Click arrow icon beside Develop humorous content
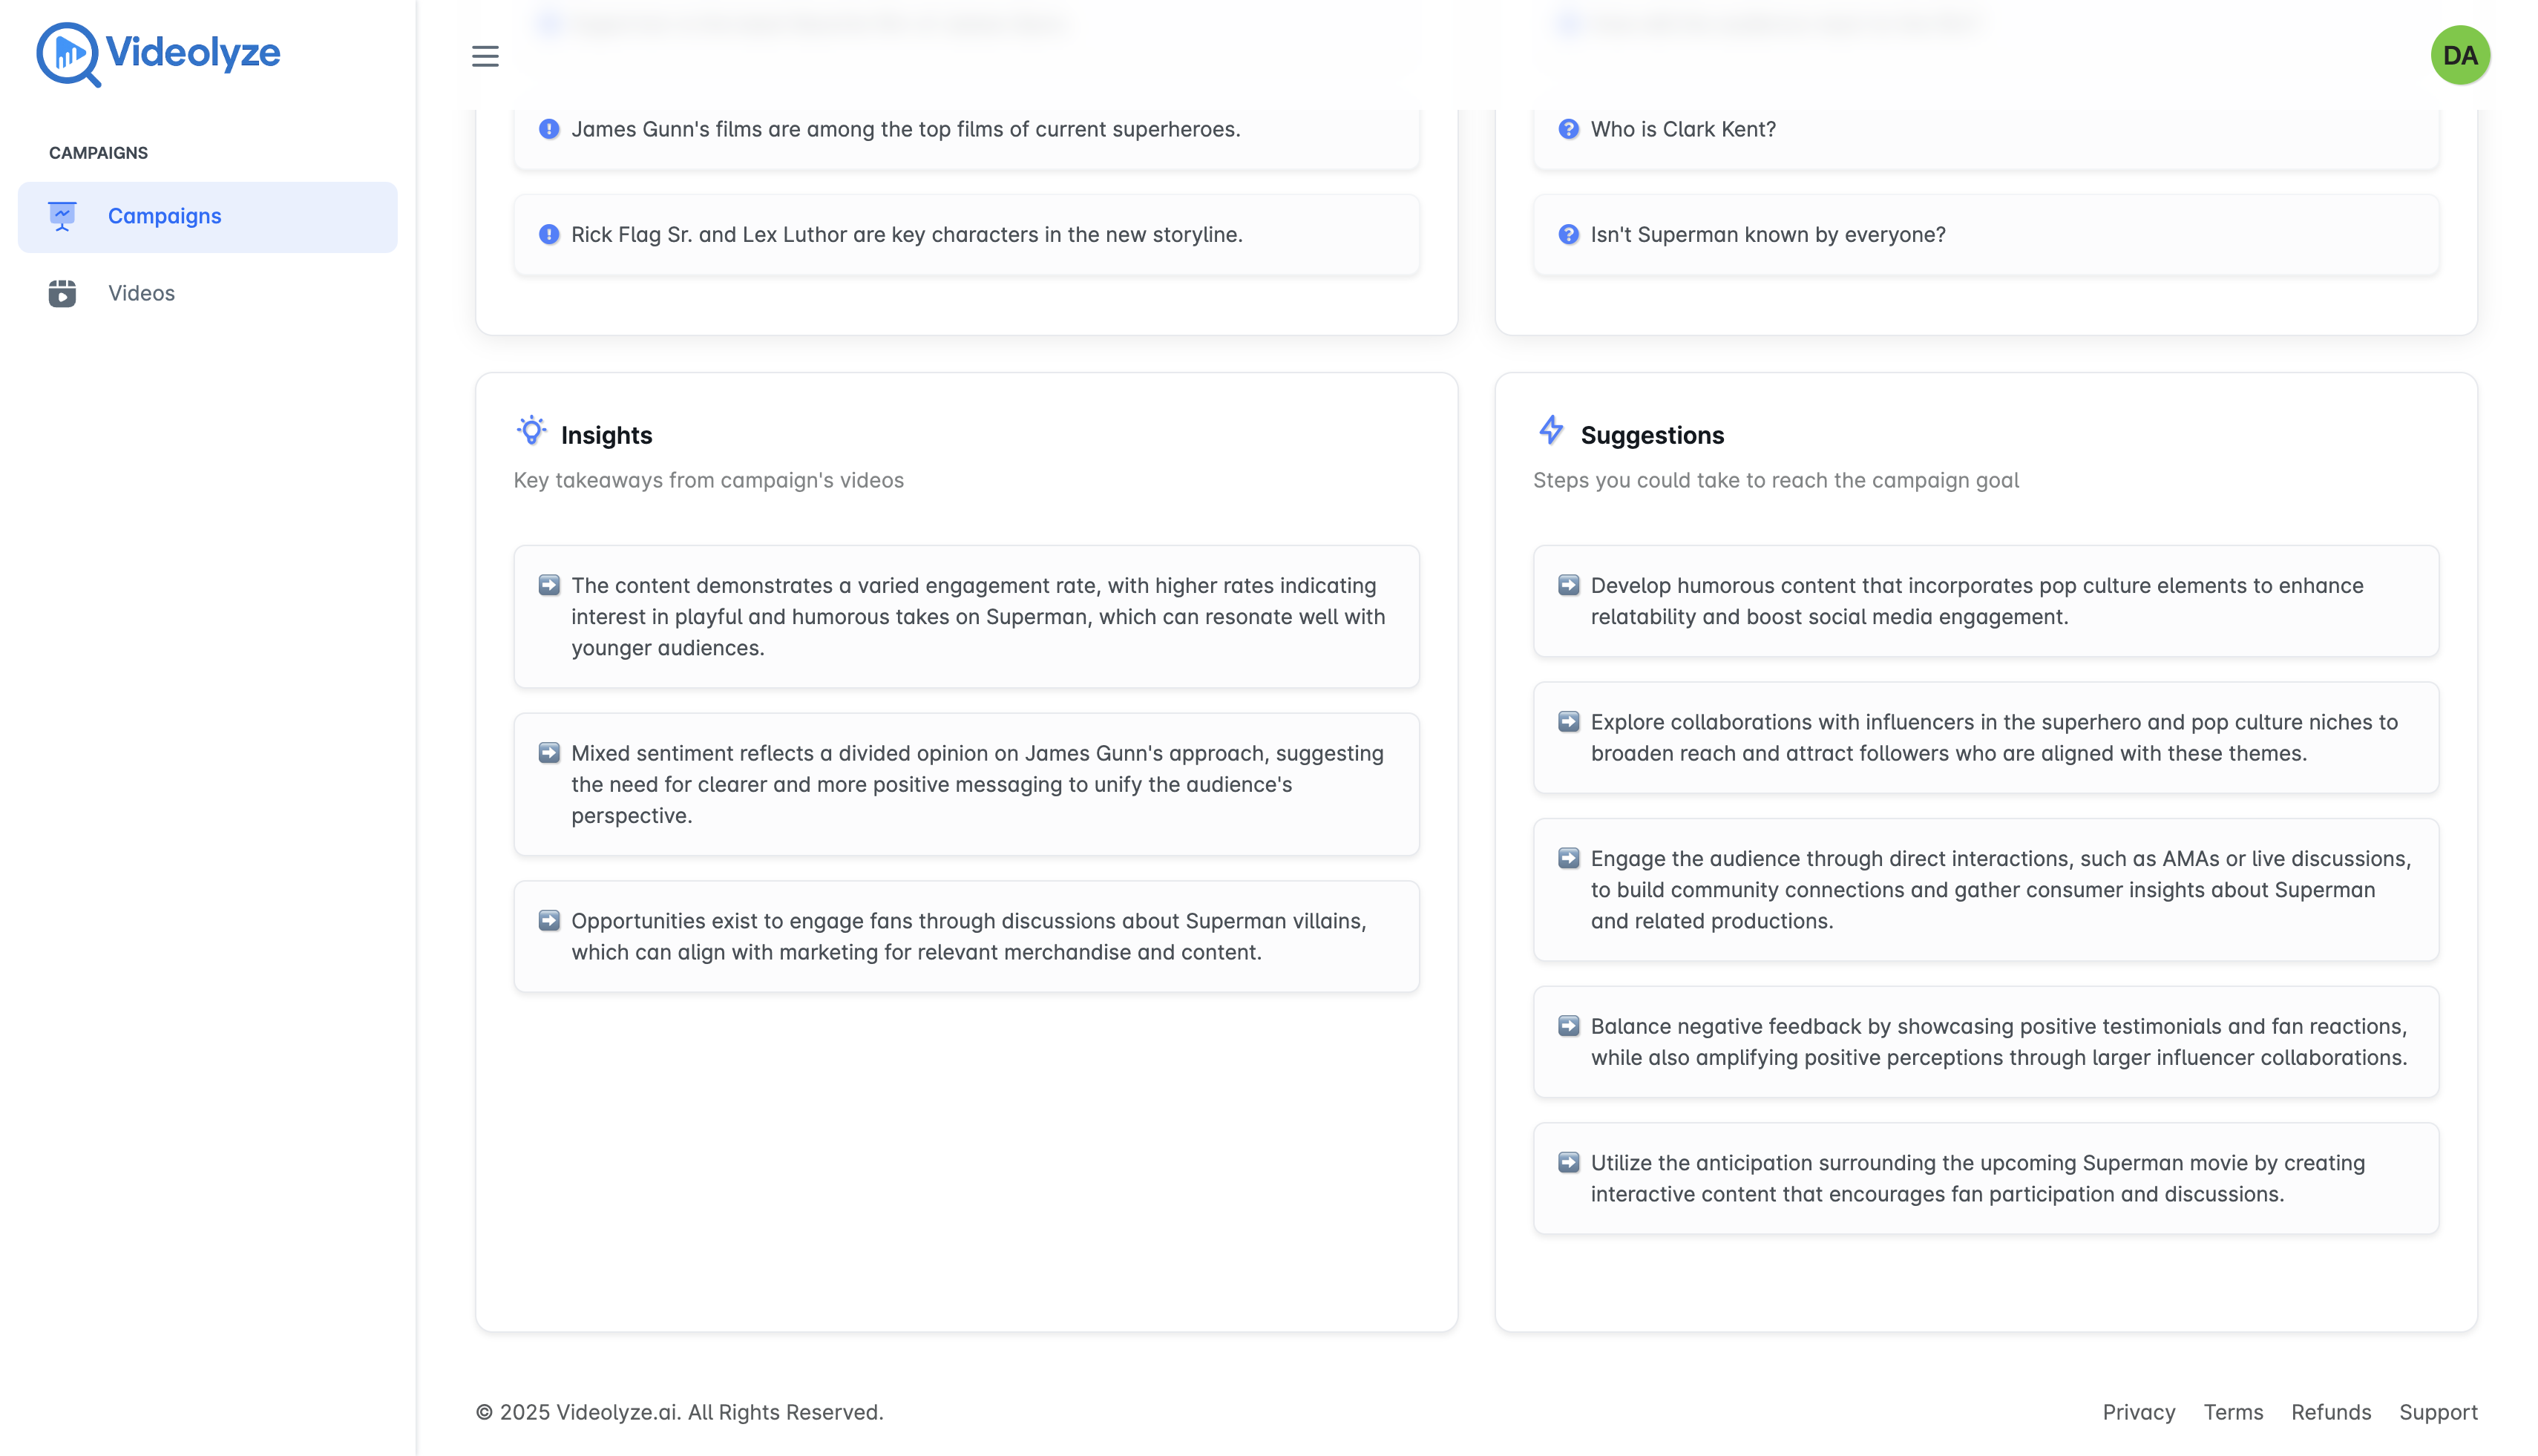2538x1456 pixels. (1568, 585)
